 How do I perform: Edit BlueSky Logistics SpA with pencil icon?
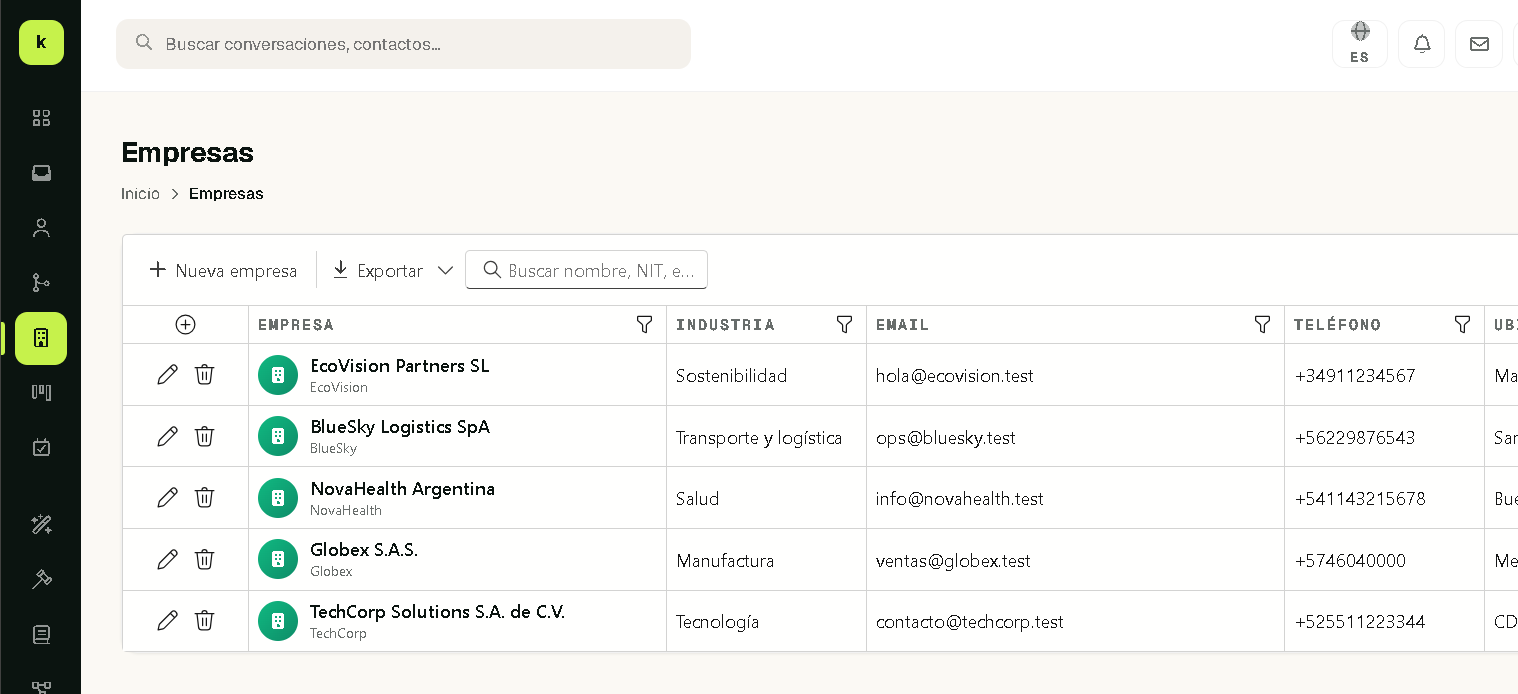[x=167, y=436]
